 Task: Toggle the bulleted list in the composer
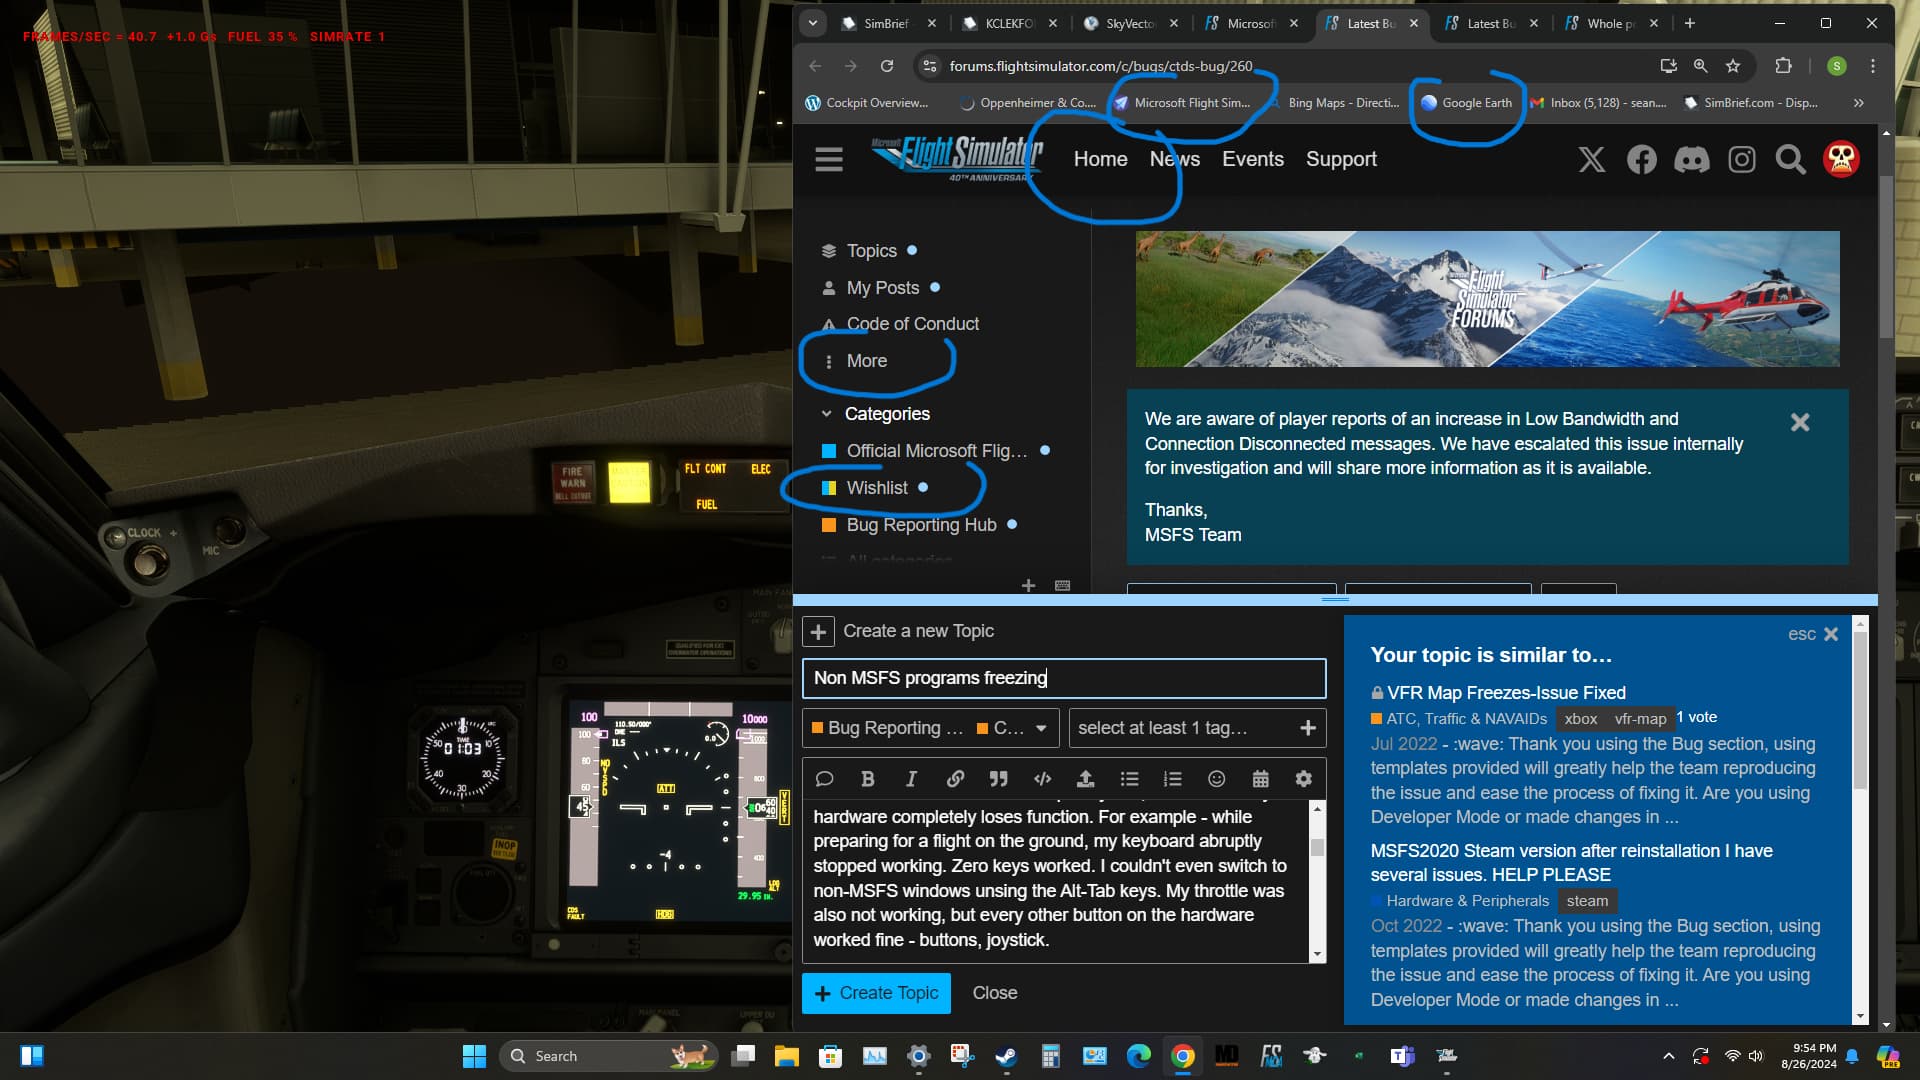coord(1129,779)
